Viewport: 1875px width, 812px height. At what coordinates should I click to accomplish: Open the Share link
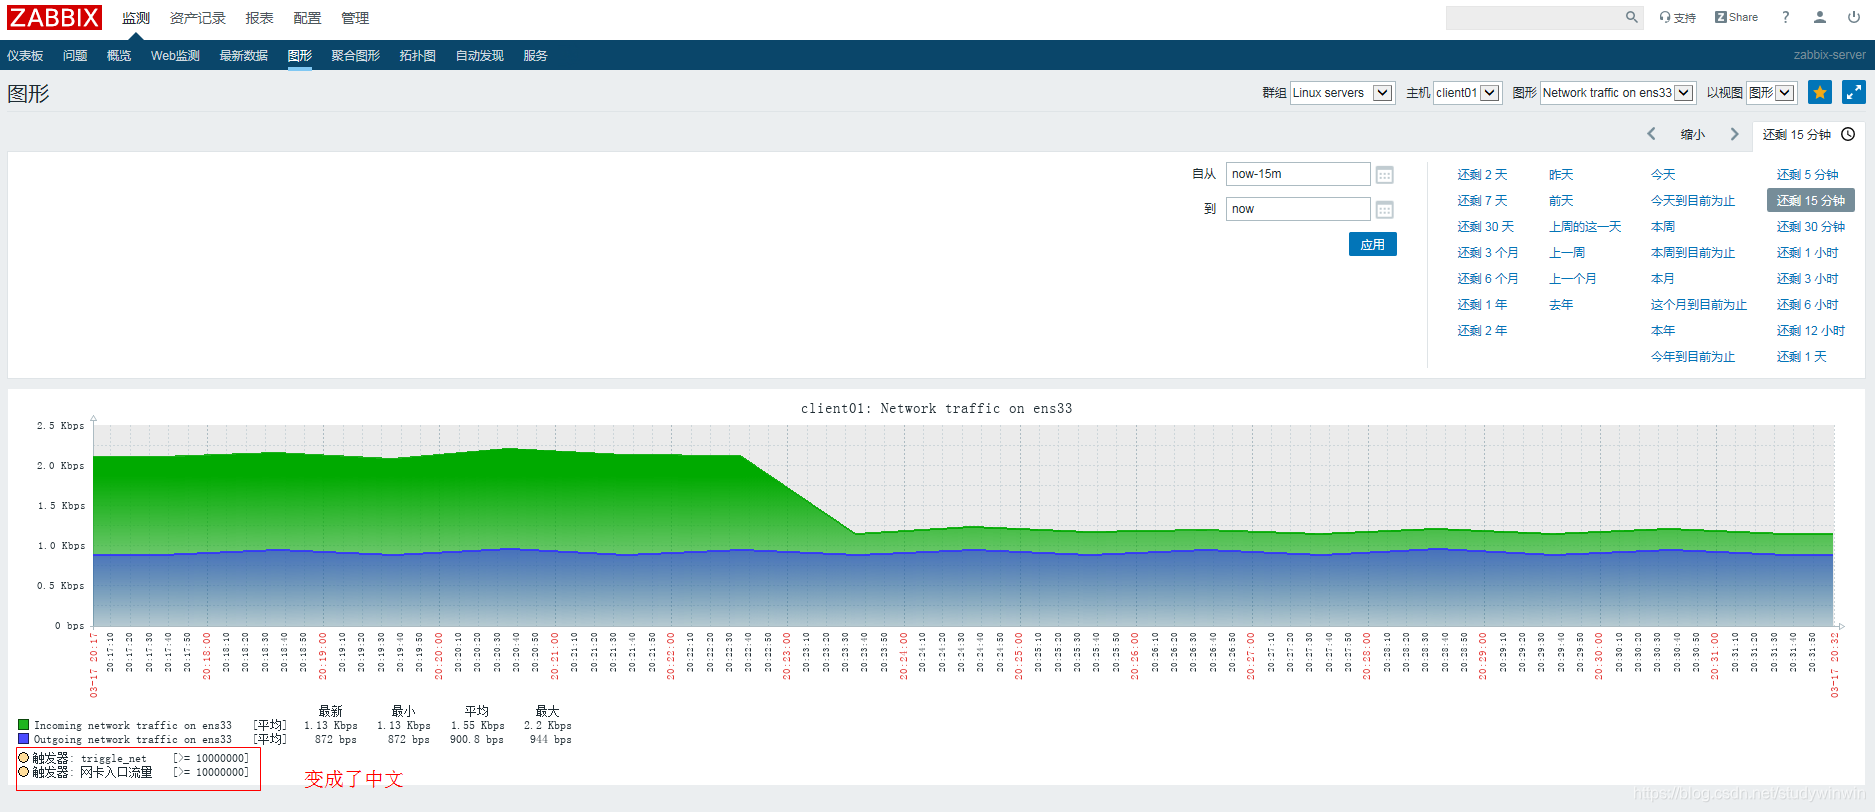(1736, 17)
